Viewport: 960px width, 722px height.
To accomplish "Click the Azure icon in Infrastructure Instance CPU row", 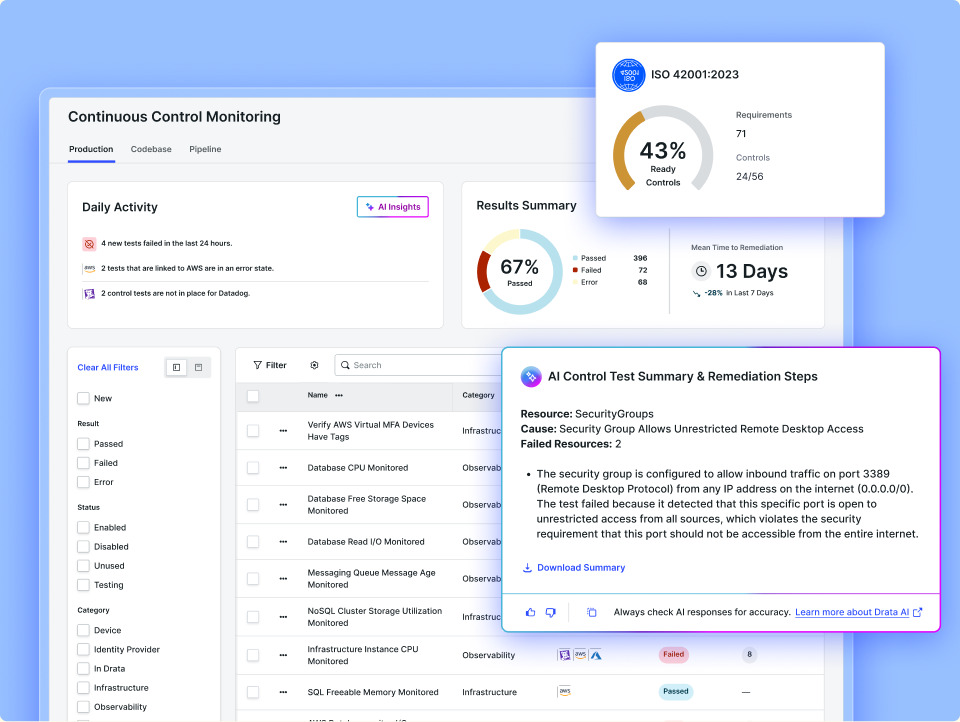I will click(x=596, y=655).
